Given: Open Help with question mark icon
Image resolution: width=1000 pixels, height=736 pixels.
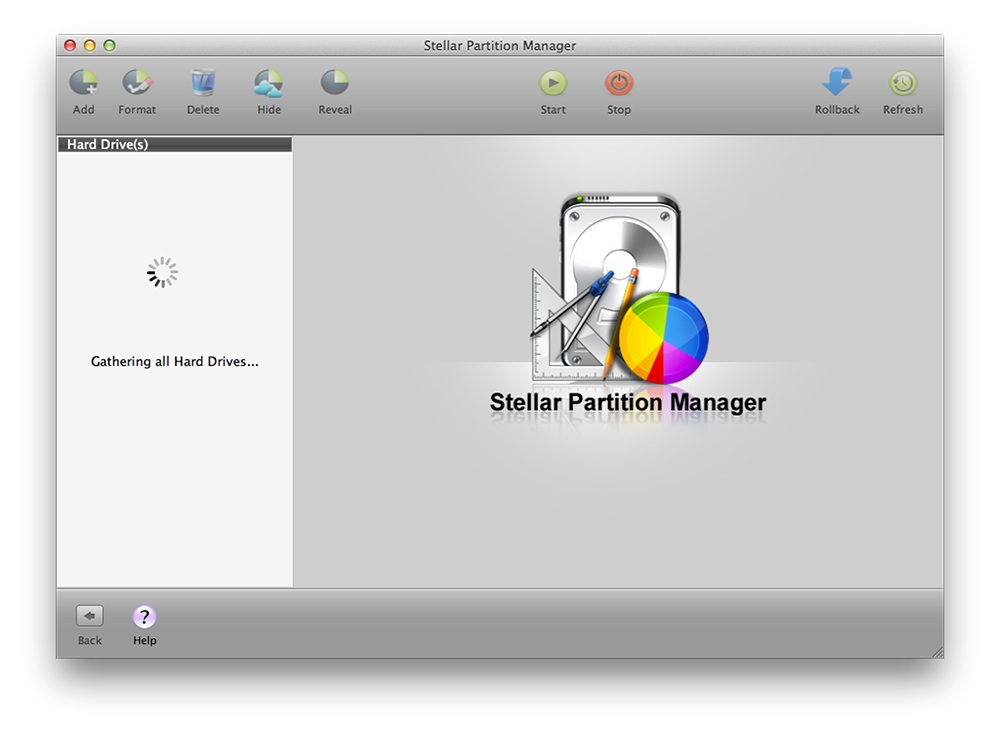Looking at the screenshot, I should click(145, 617).
